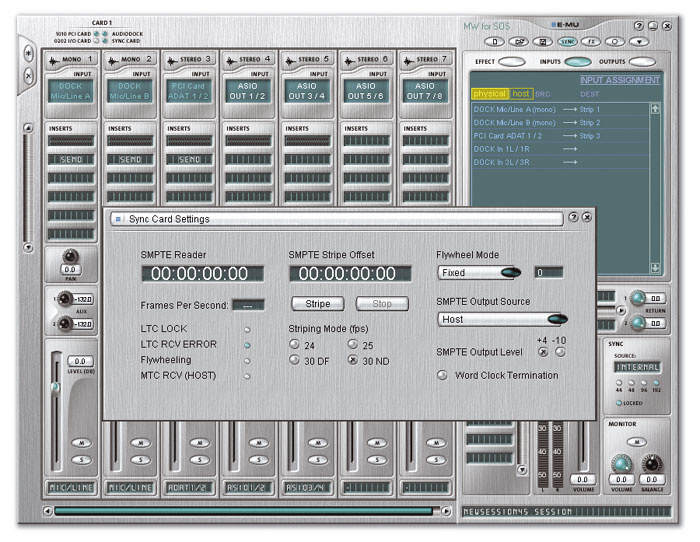Select 24 fps striping mode
The width and height of the screenshot is (700, 542).
tap(295, 345)
